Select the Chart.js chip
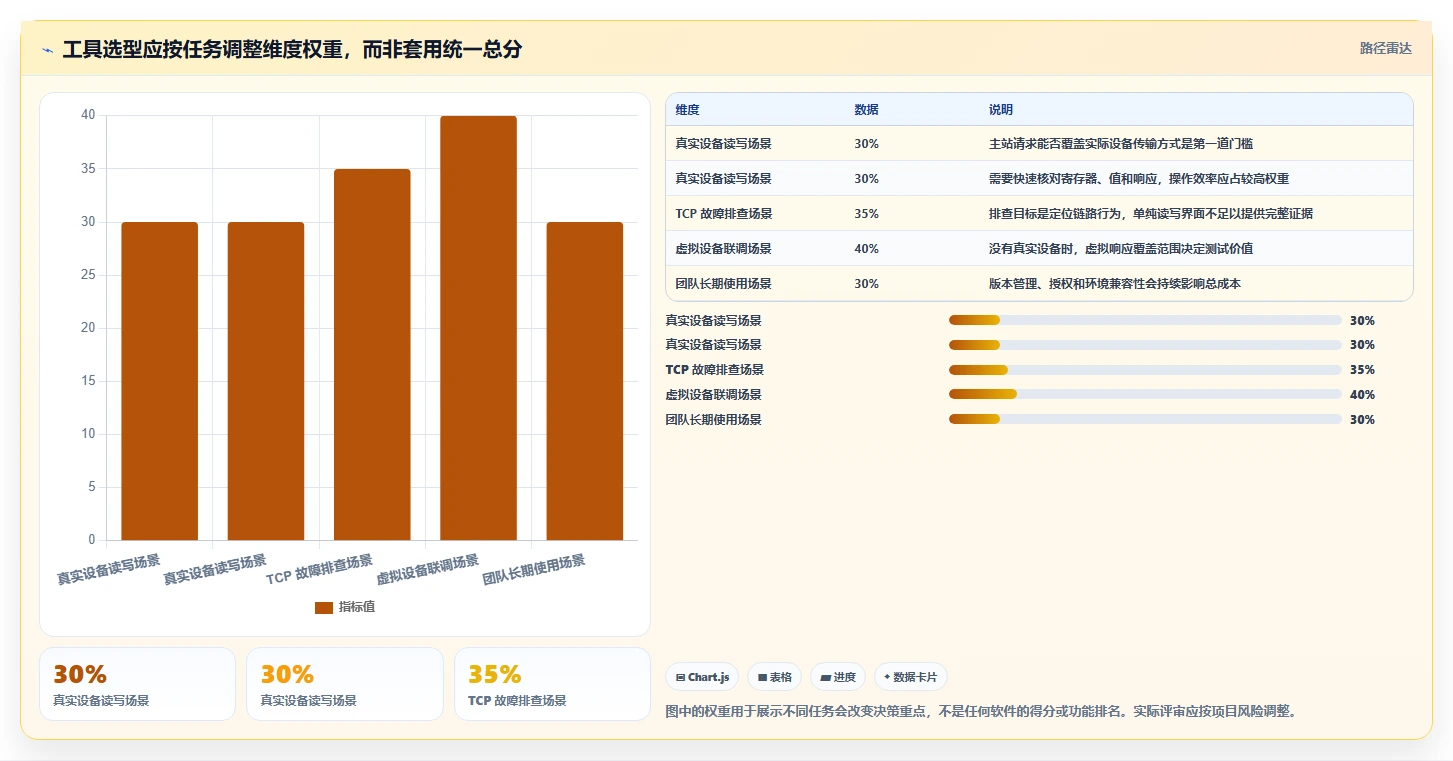Screen dimensions: 1453x761 pos(702,677)
